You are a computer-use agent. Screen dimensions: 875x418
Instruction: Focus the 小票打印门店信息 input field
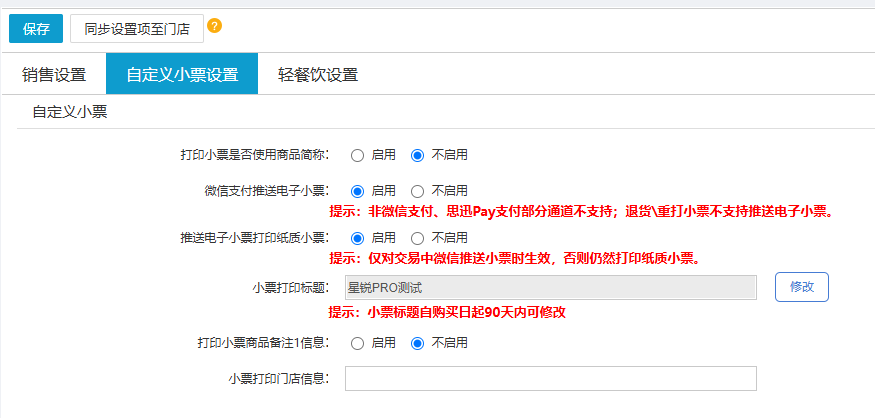tap(551, 378)
